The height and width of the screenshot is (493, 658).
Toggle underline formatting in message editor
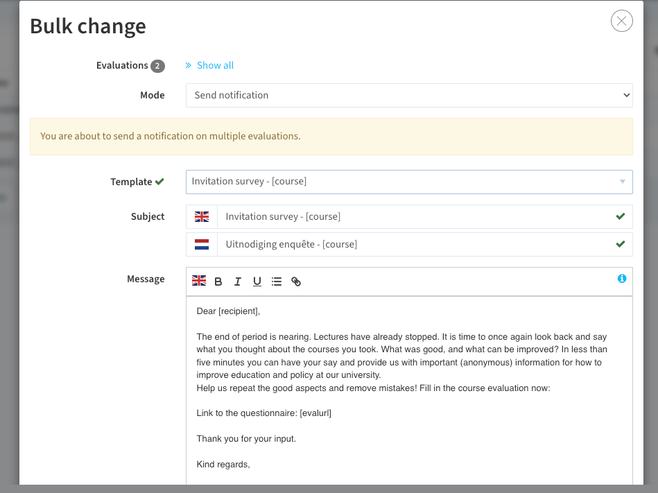(x=257, y=282)
